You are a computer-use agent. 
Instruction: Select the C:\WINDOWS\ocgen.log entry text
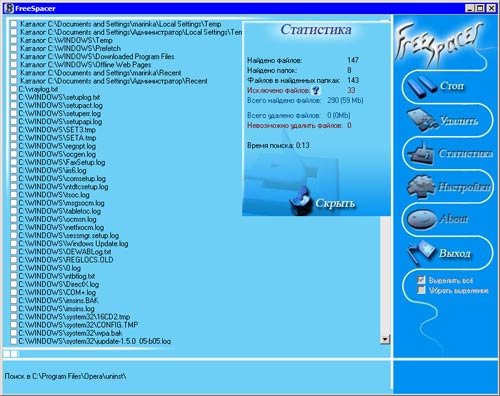coord(57,154)
